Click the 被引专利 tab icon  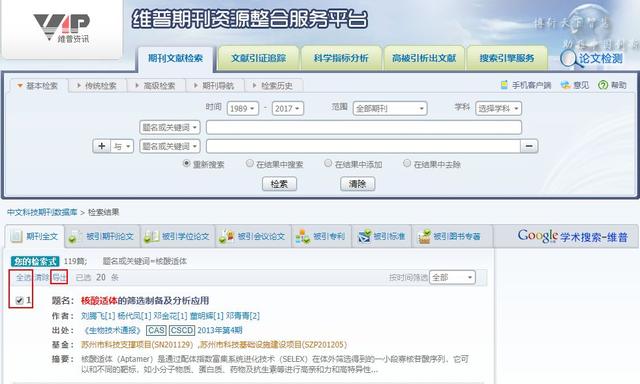(303, 237)
